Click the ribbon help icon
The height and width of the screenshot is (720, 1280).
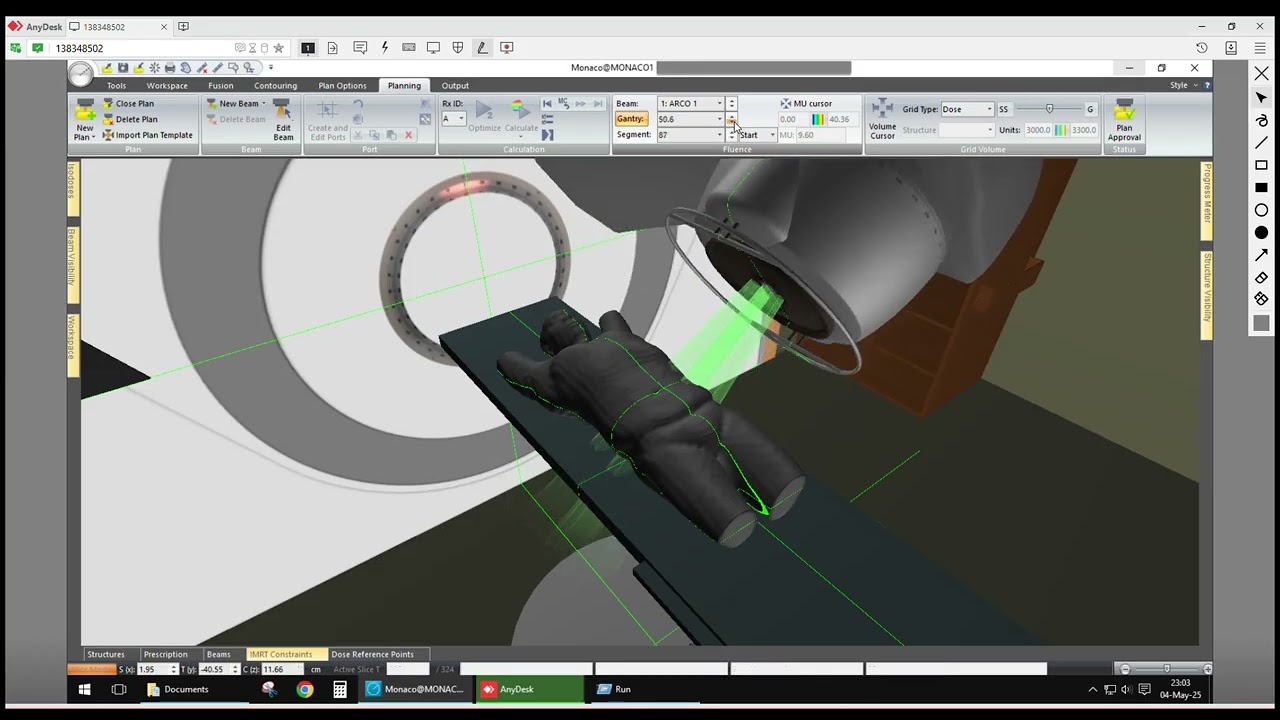click(1207, 85)
